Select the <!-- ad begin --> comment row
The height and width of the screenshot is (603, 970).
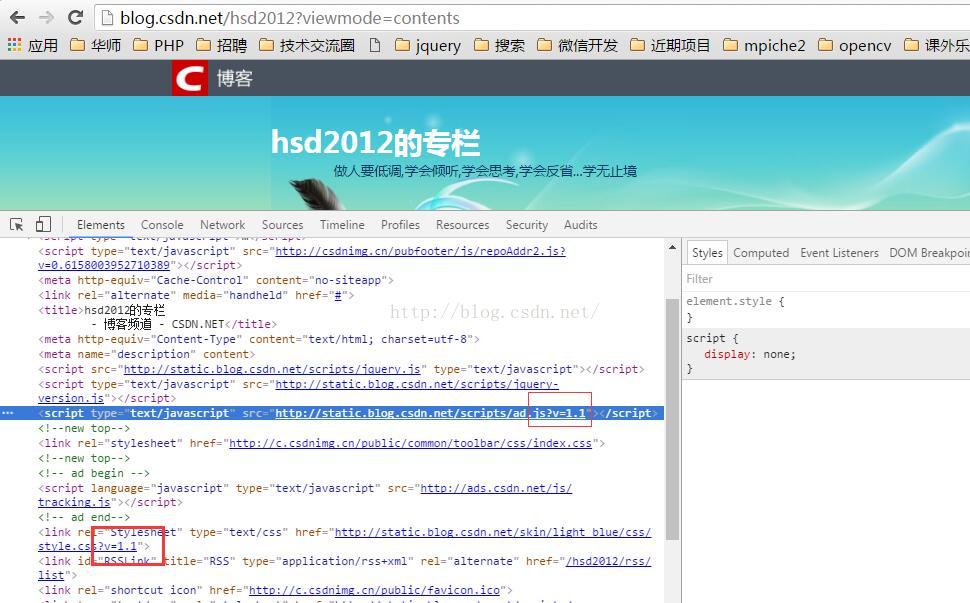point(94,473)
